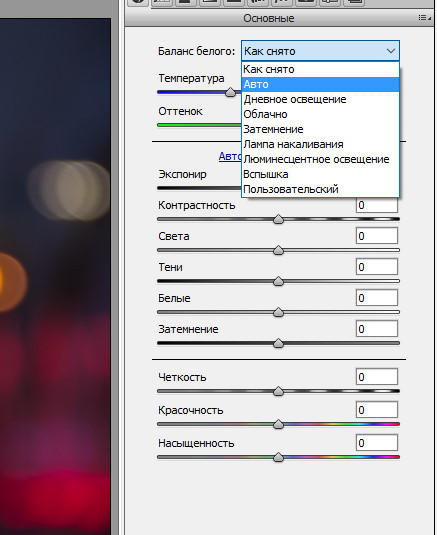The width and height of the screenshot is (437, 535).
Task: Choose Дневное освещение white balance preset
Action: [320, 99]
